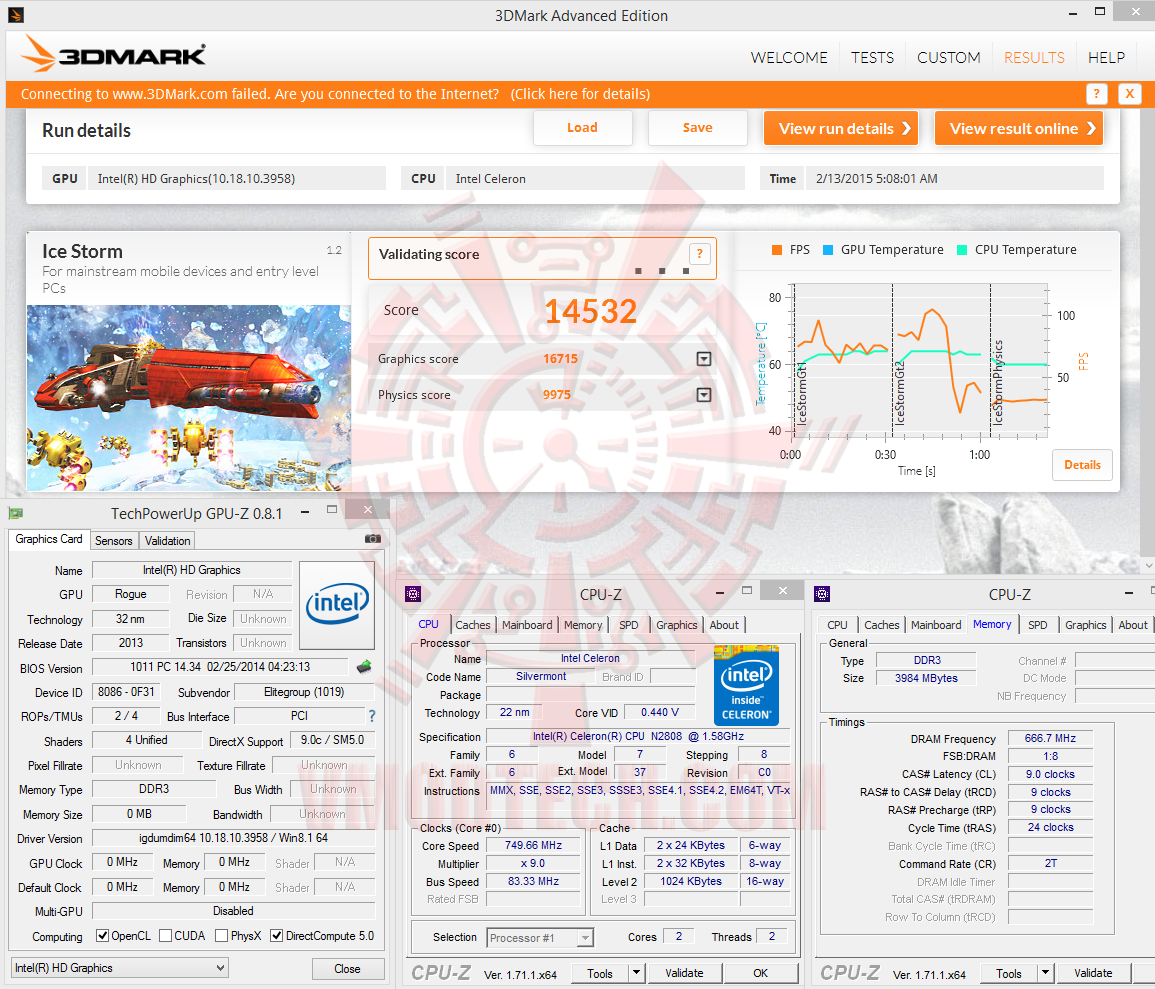Open Mainboard tab in first CPU-Z window
Image resolution: width=1155 pixels, height=989 pixels.
point(527,624)
